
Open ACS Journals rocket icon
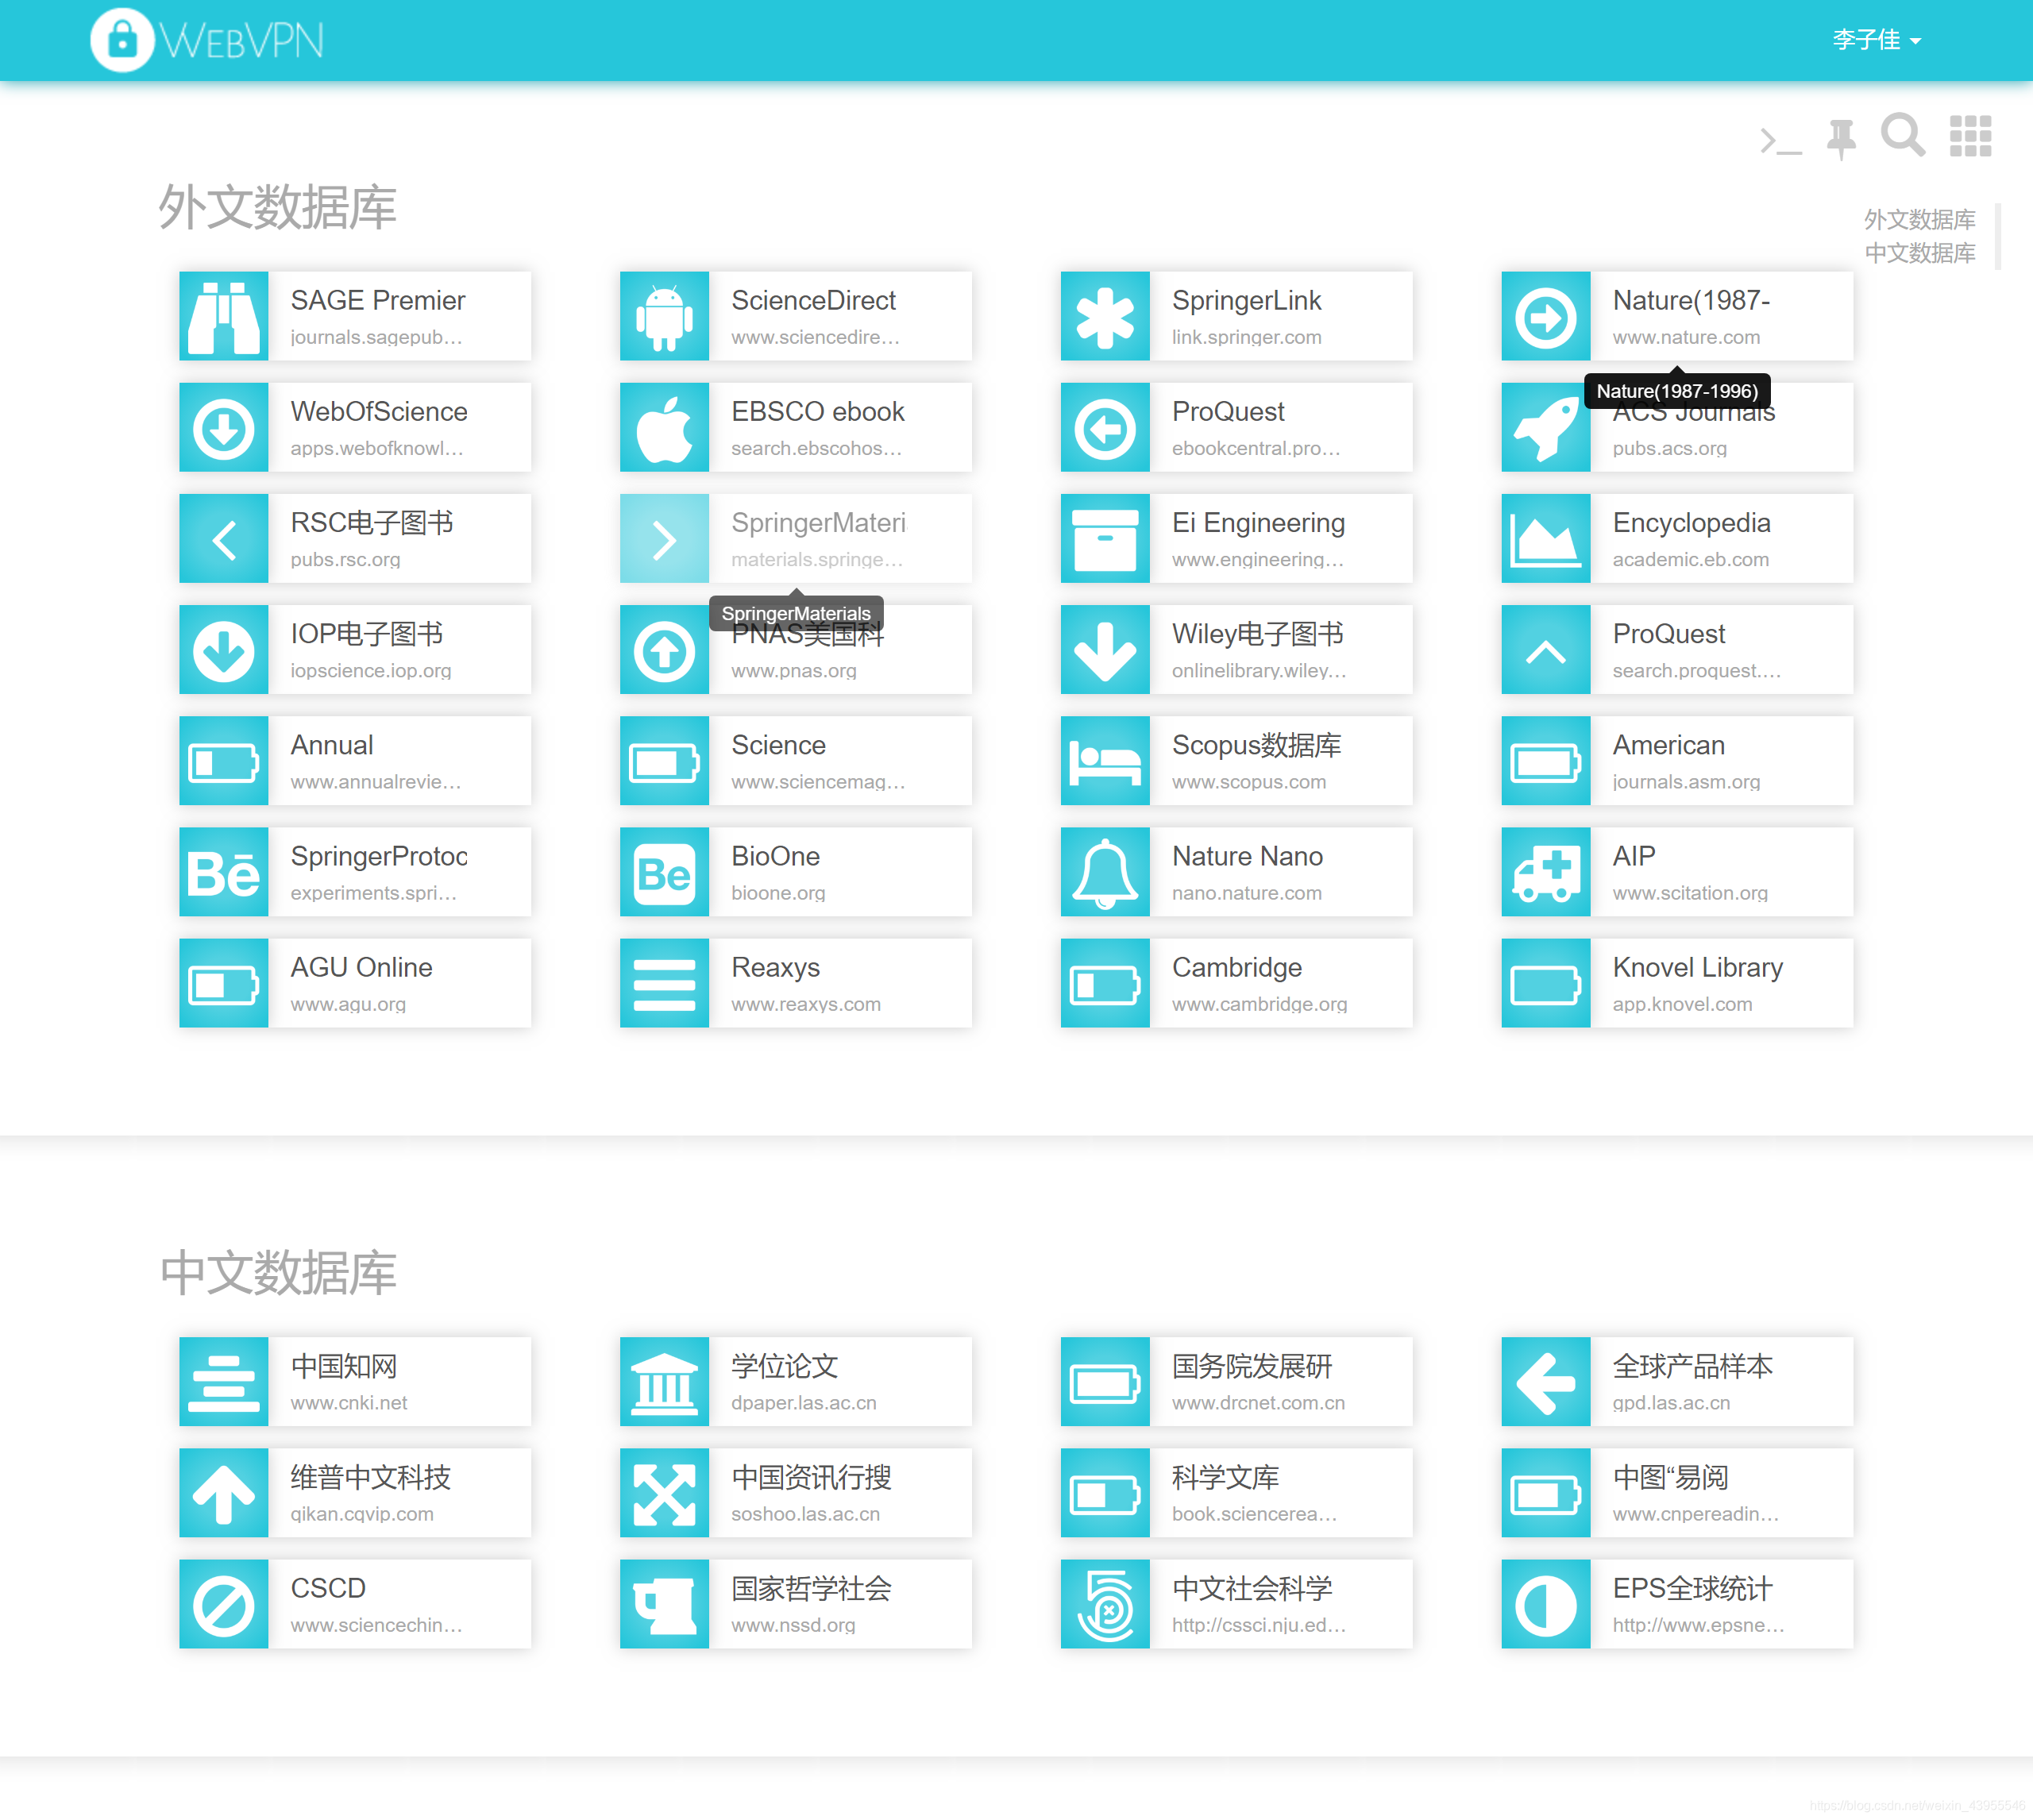click(x=1545, y=428)
